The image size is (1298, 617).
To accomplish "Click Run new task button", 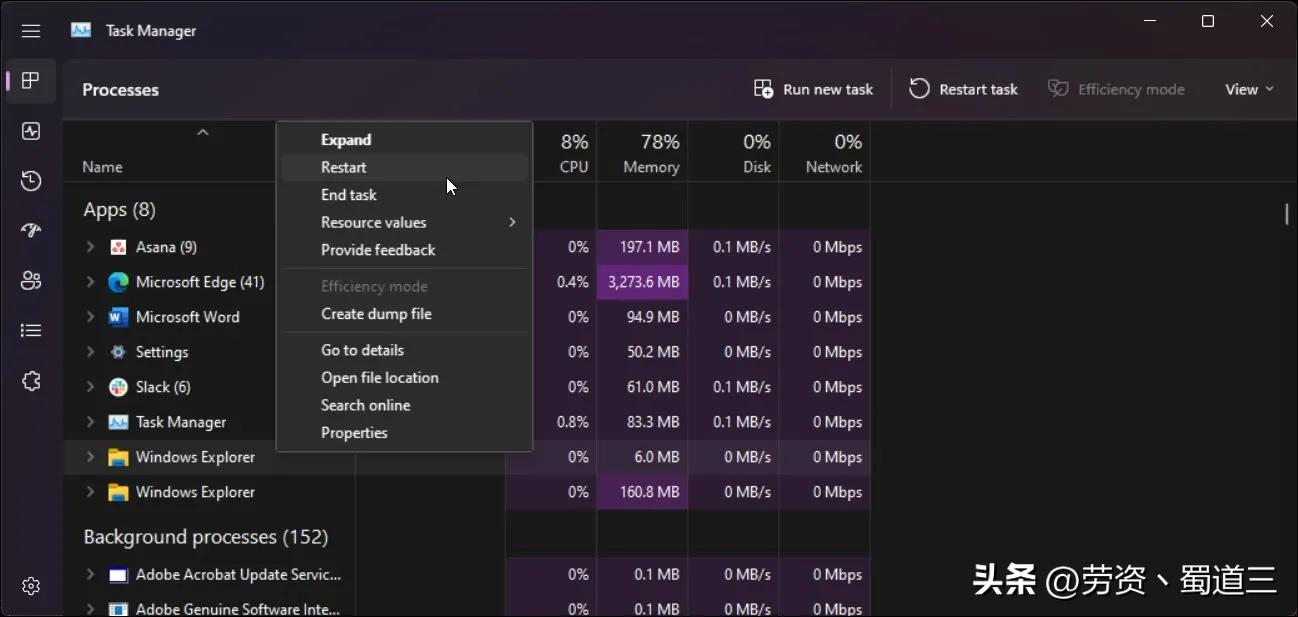I will pyautogui.click(x=813, y=89).
